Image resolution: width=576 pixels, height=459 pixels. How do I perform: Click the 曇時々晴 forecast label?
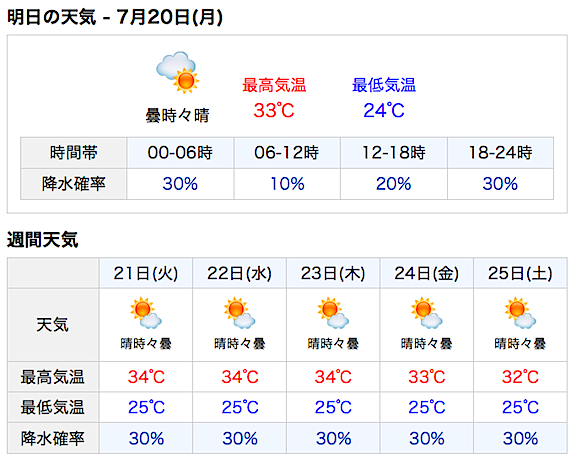(177, 115)
